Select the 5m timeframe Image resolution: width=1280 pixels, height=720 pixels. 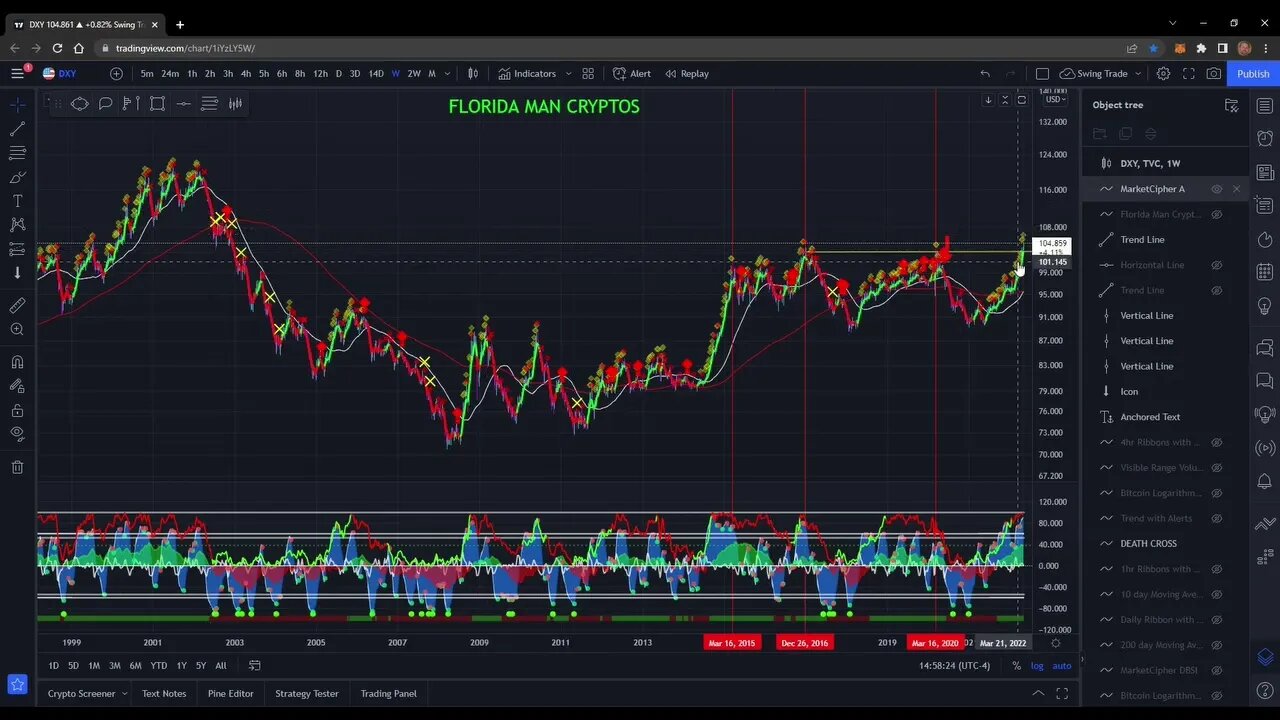(147, 73)
